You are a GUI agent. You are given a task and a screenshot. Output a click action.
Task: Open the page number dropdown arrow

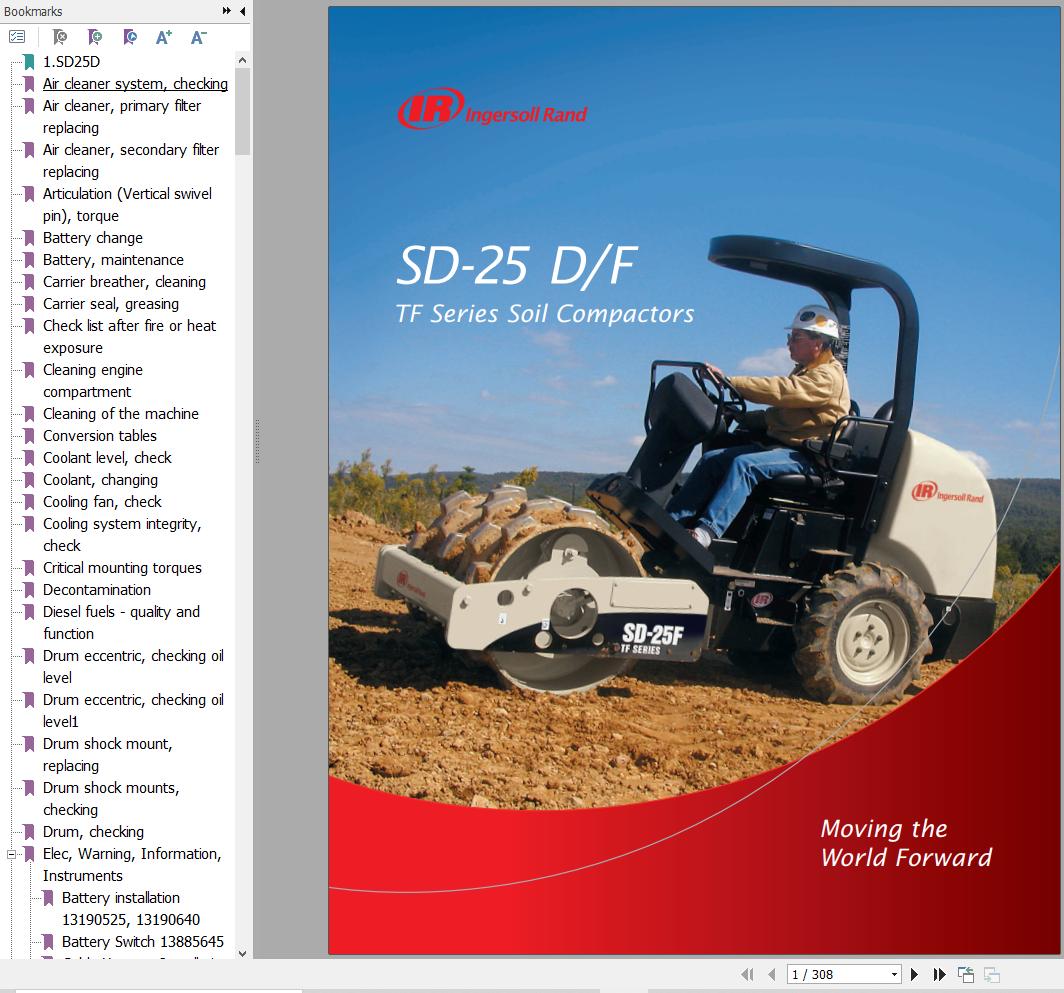894,975
